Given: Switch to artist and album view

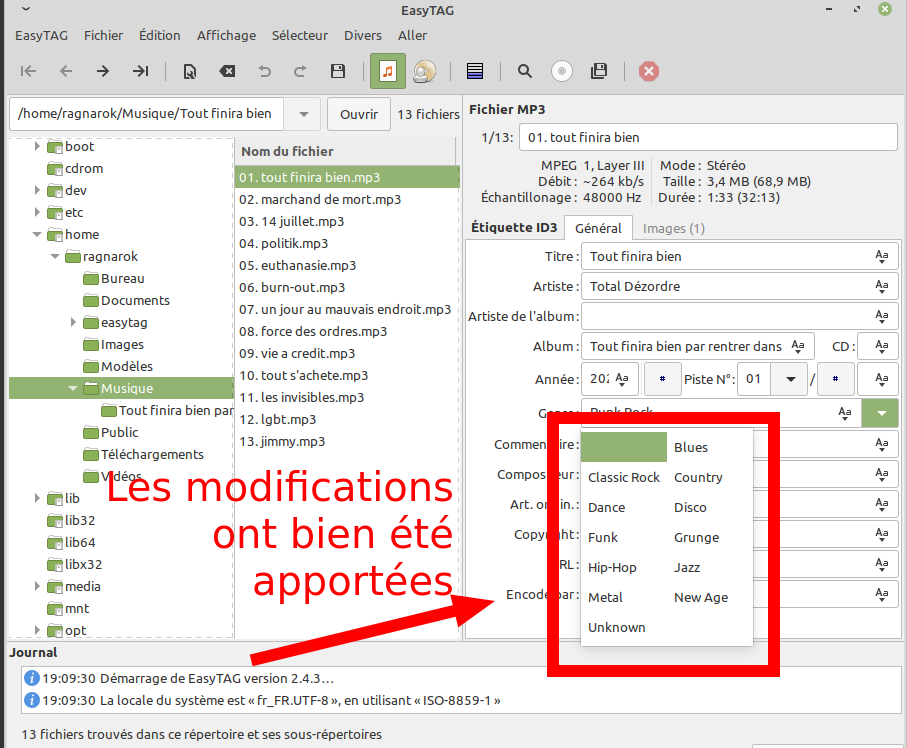Looking at the screenshot, I should pos(424,71).
